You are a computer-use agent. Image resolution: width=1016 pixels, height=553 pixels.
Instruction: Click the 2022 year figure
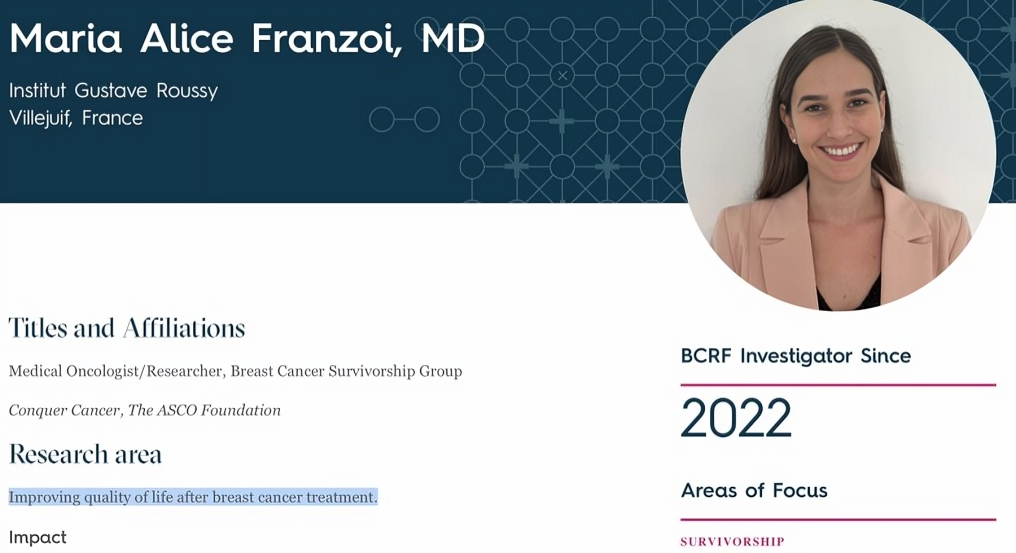click(736, 418)
